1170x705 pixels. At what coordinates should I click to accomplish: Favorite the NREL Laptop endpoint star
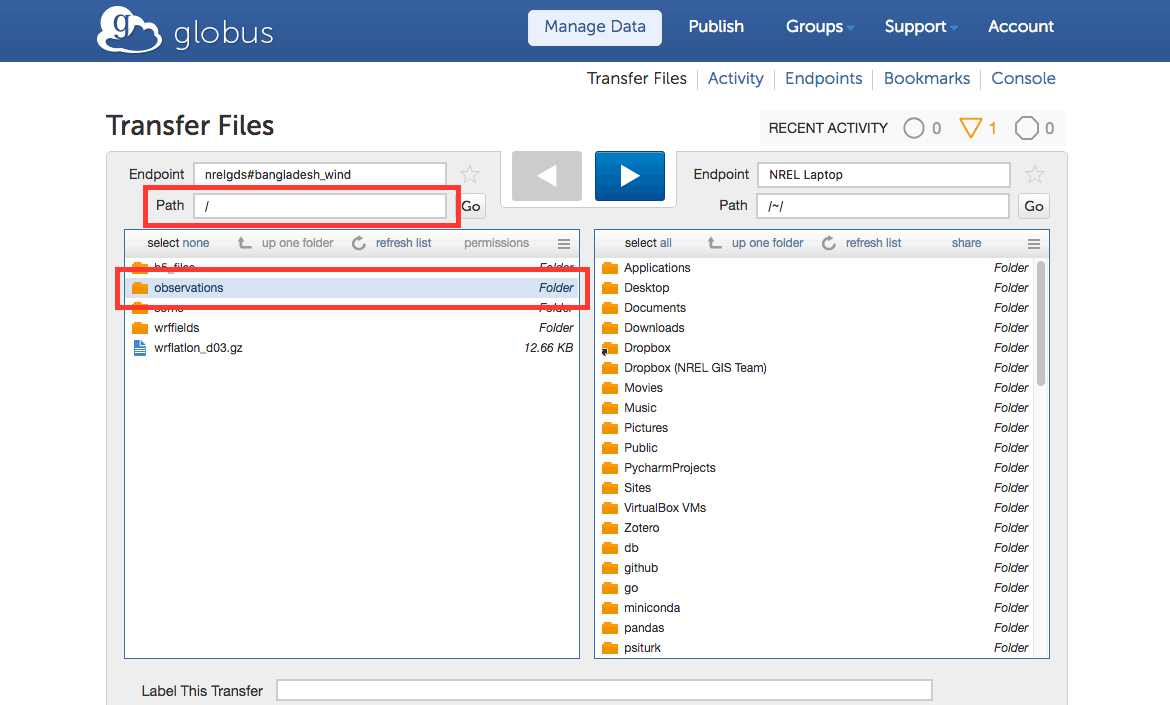[1034, 175]
